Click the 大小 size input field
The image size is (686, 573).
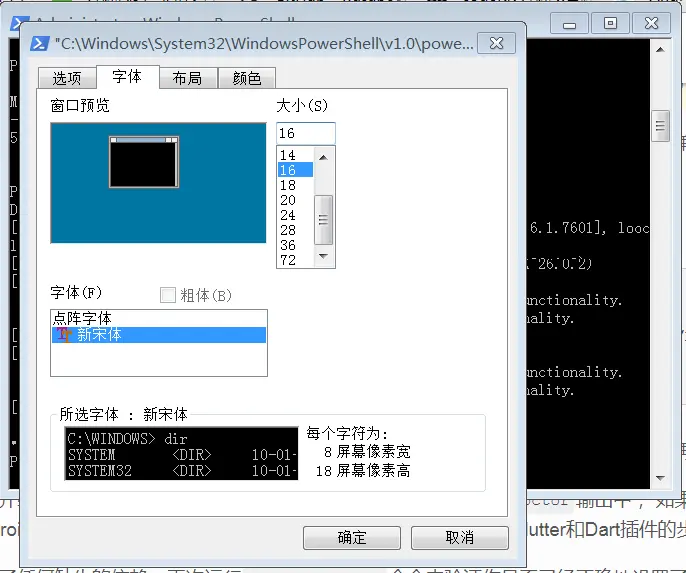(306, 133)
